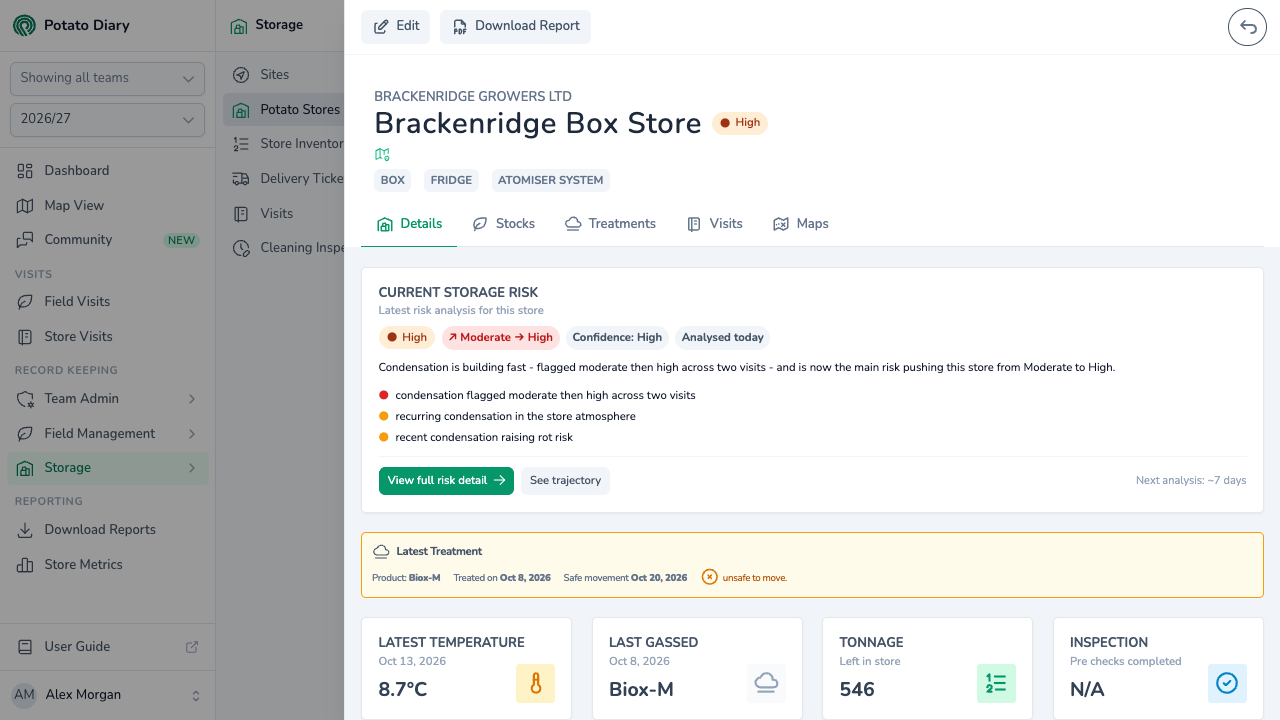Open Cleaning Inspections in Storage submenu

(x=283, y=248)
